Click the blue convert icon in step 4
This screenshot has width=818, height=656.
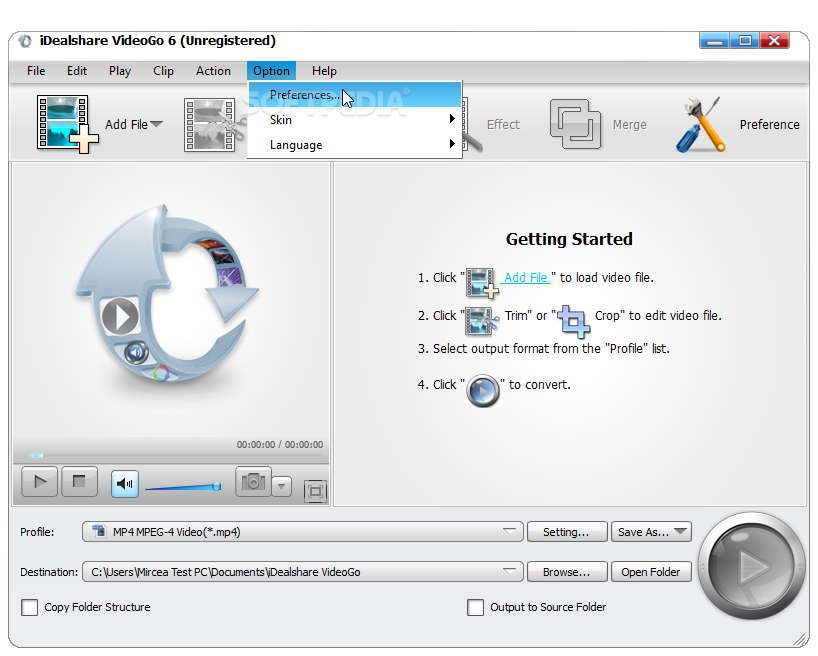(x=483, y=390)
